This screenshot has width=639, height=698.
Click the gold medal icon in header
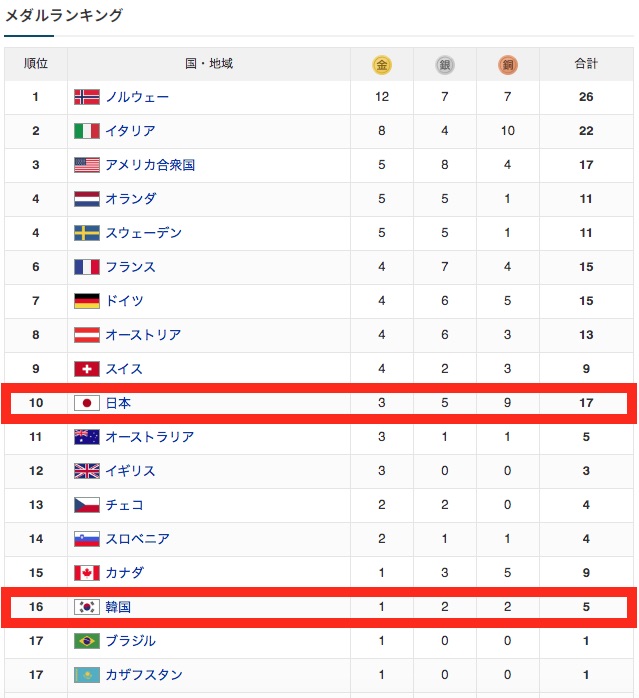381,65
